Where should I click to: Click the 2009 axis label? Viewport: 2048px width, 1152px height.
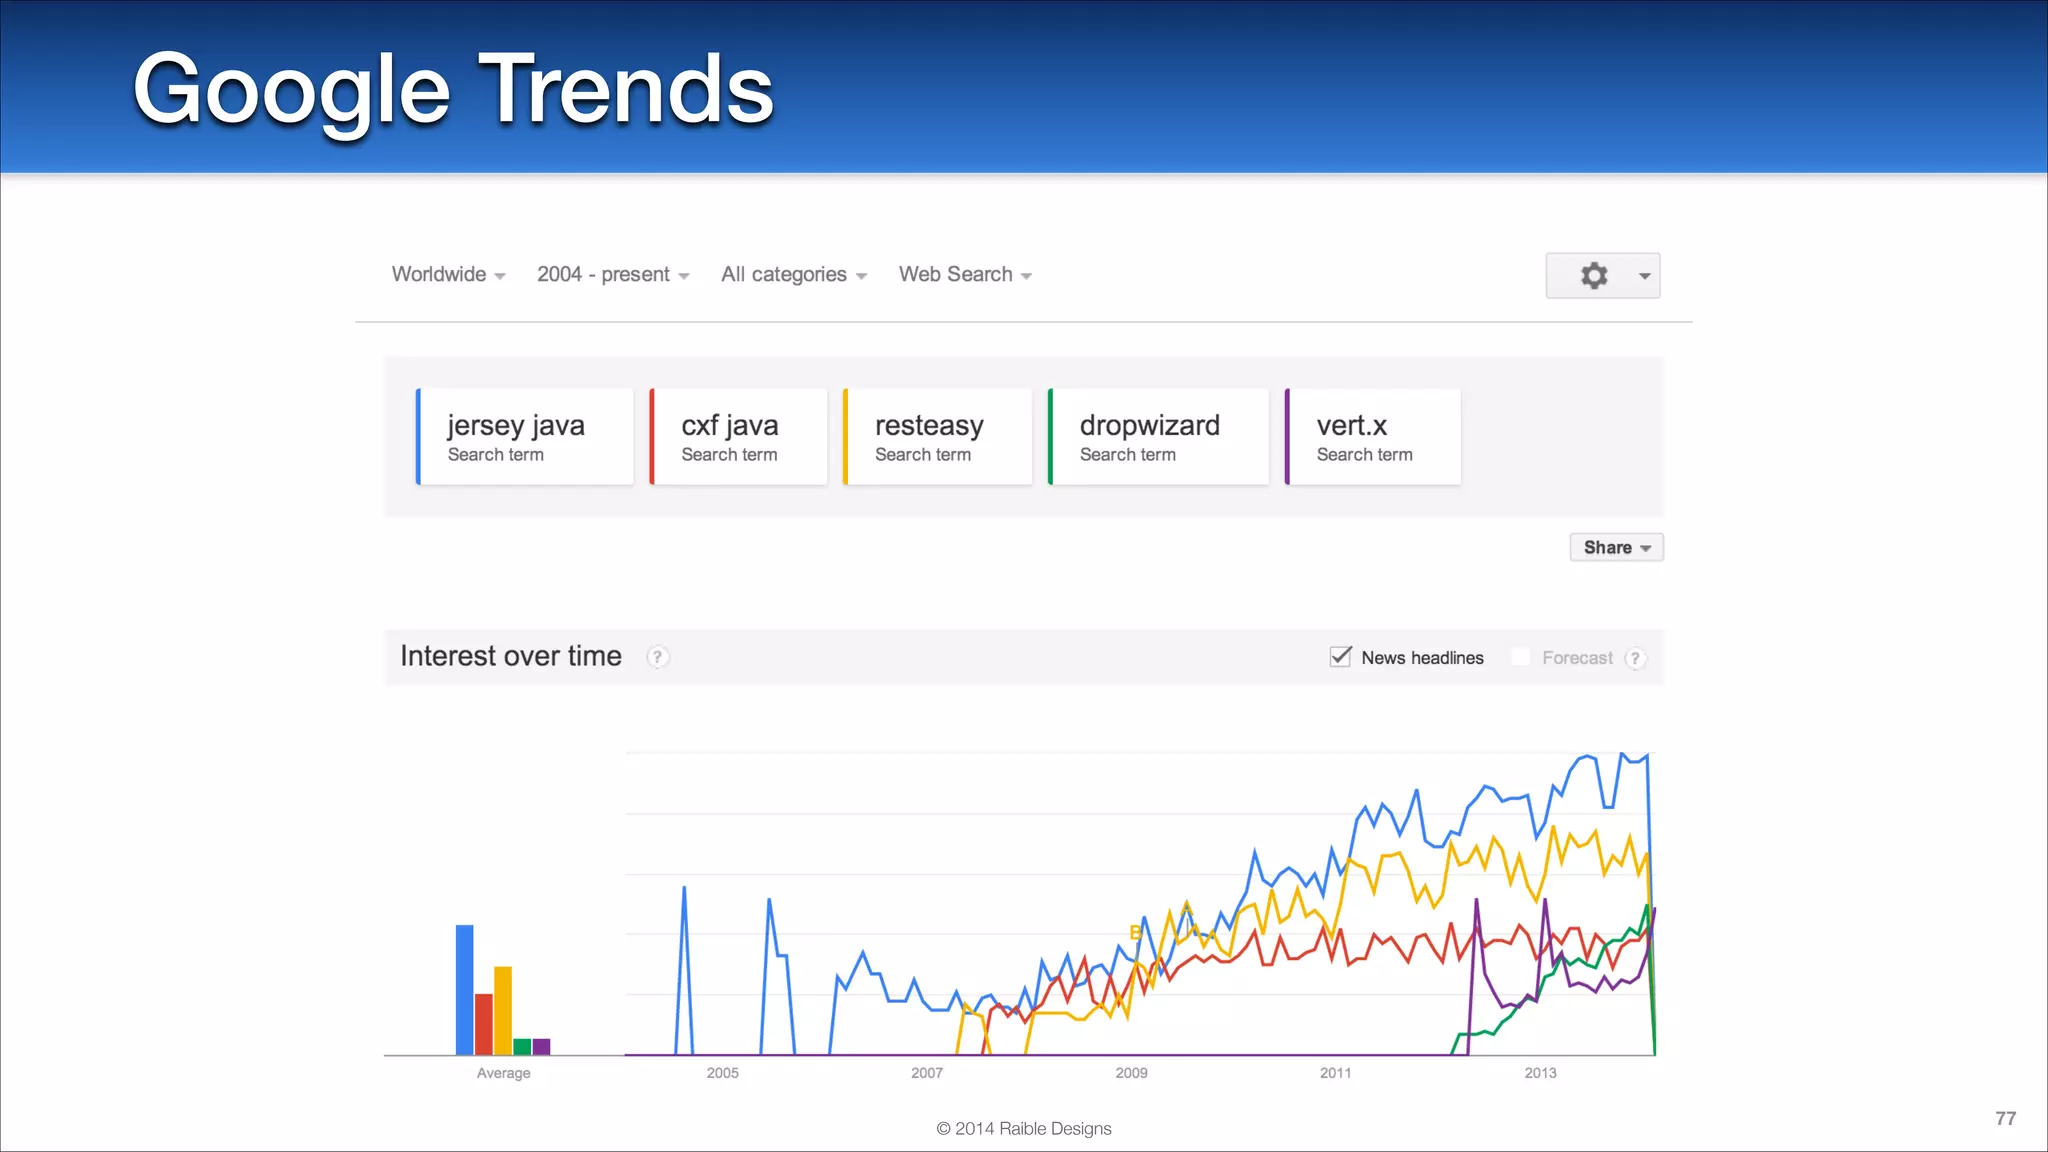tap(1131, 1073)
